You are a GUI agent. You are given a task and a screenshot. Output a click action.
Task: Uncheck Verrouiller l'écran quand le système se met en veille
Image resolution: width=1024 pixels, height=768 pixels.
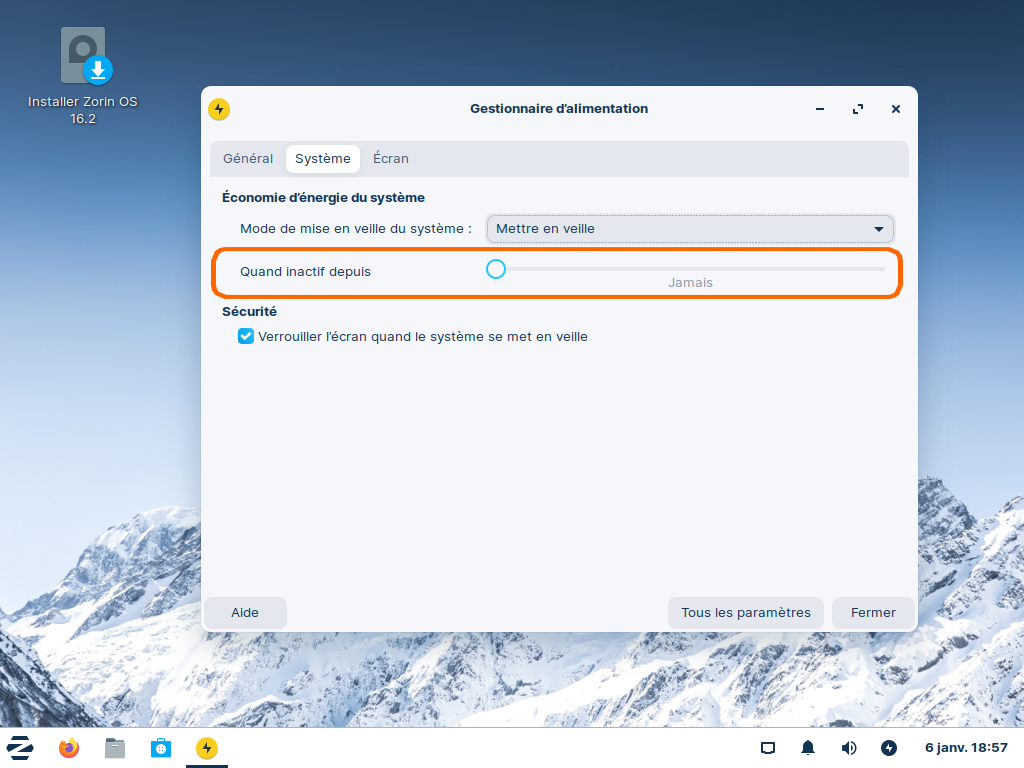246,337
